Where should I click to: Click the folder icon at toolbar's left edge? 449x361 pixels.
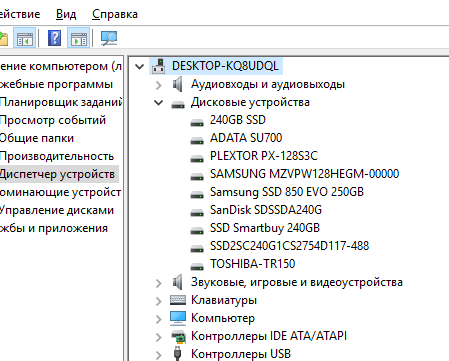click(3, 39)
